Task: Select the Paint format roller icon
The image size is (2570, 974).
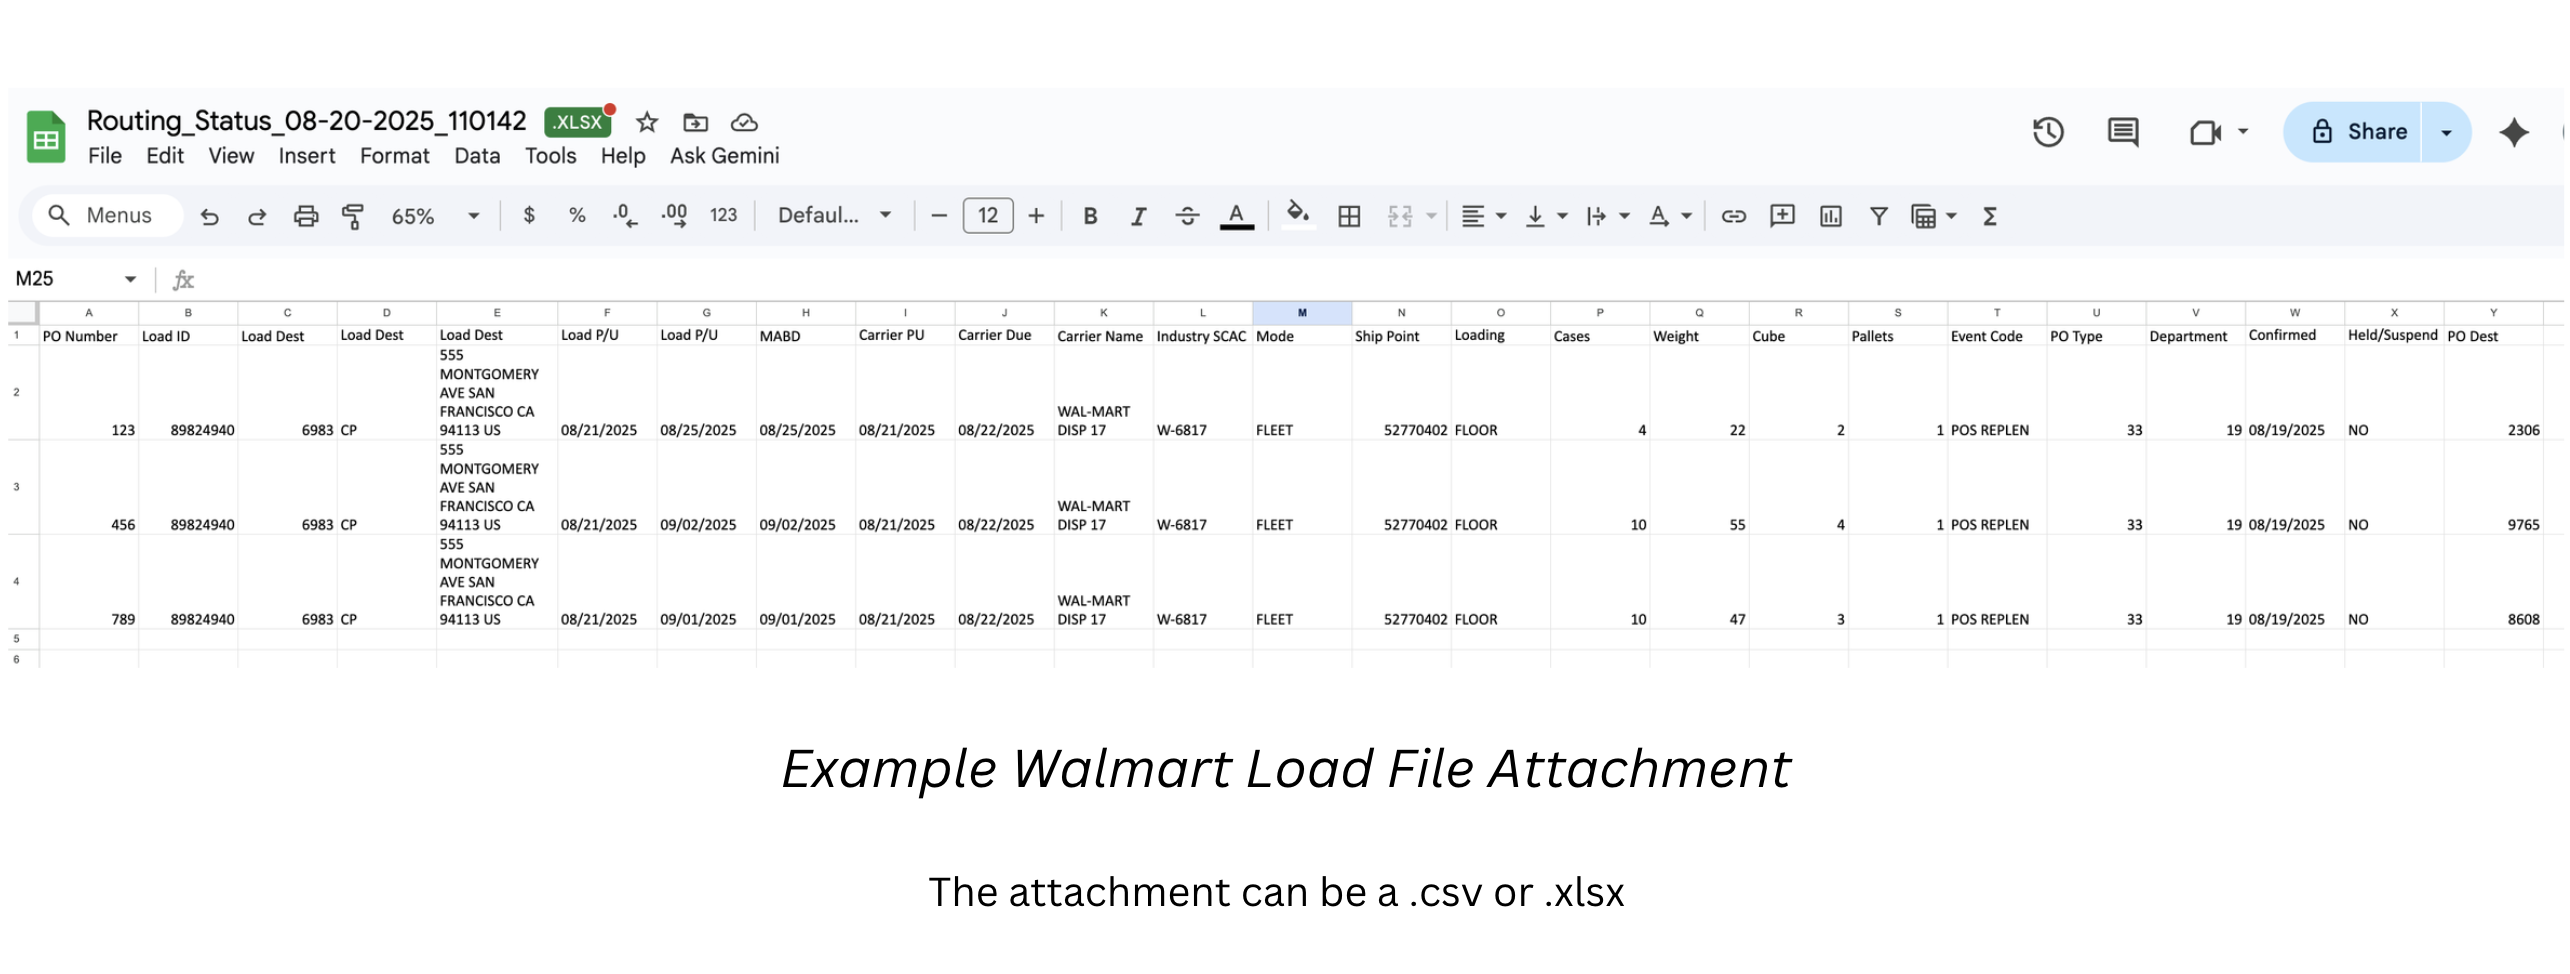Action: [353, 216]
